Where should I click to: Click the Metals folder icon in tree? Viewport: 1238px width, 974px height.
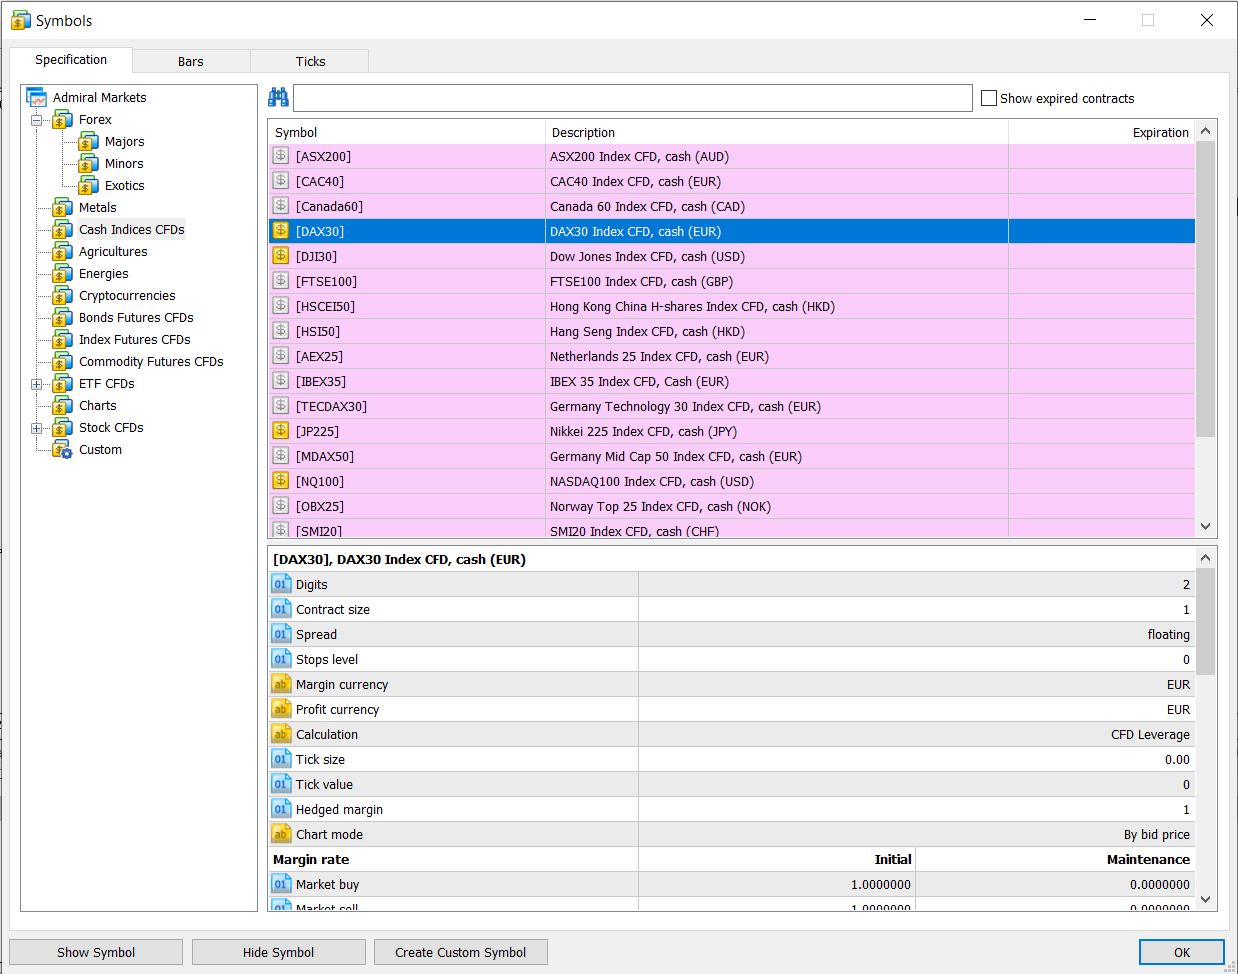pyautogui.click(x=62, y=207)
